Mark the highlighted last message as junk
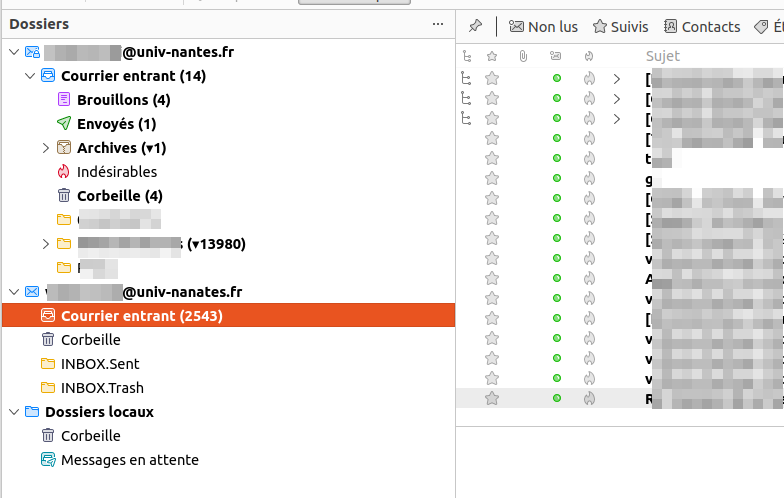 point(589,398)
